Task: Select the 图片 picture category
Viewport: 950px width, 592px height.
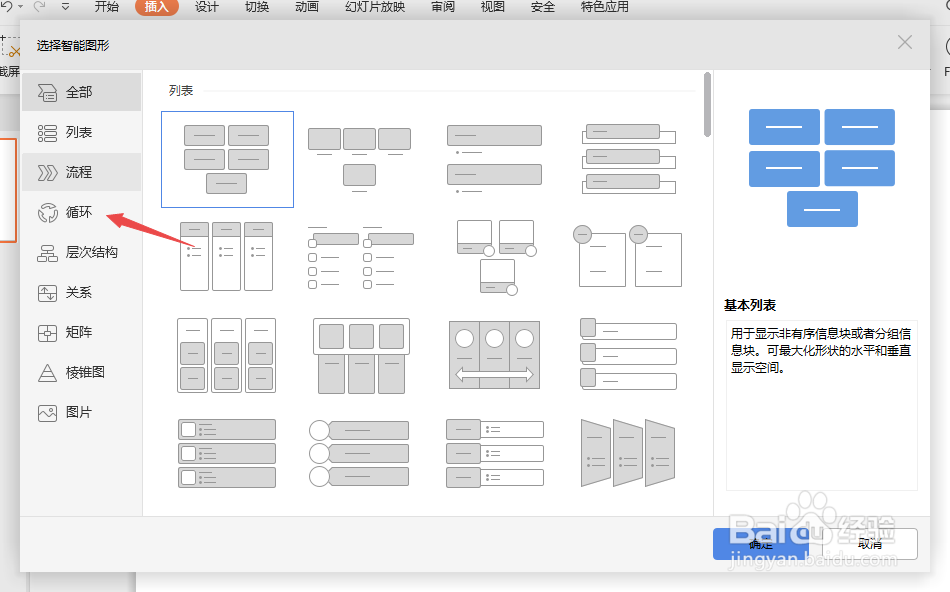Action: (81, 412)
